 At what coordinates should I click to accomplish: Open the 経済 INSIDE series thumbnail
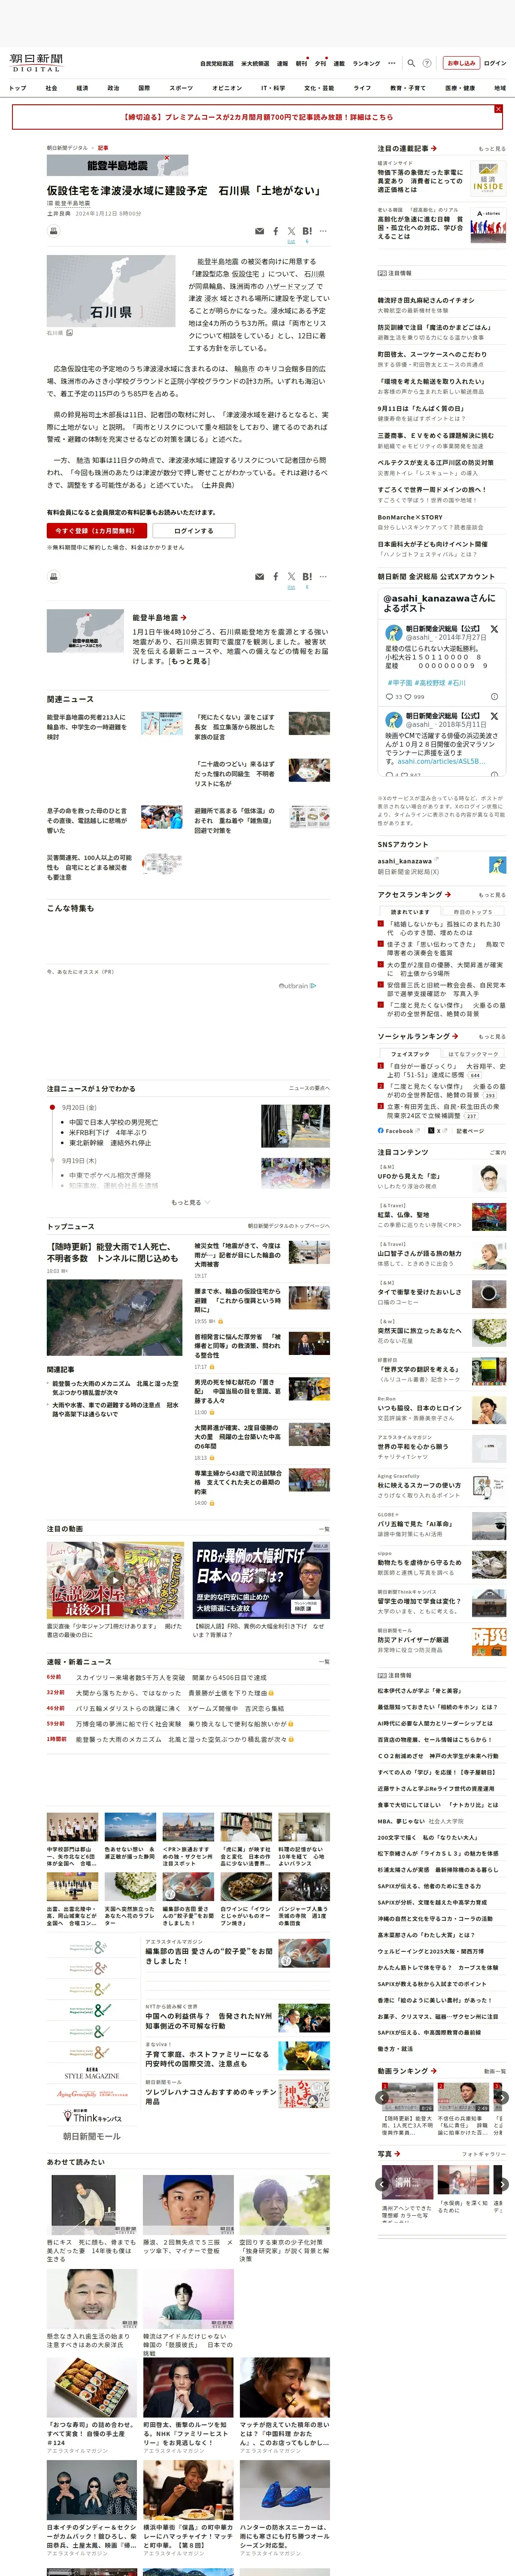click(x=488, y=179)
